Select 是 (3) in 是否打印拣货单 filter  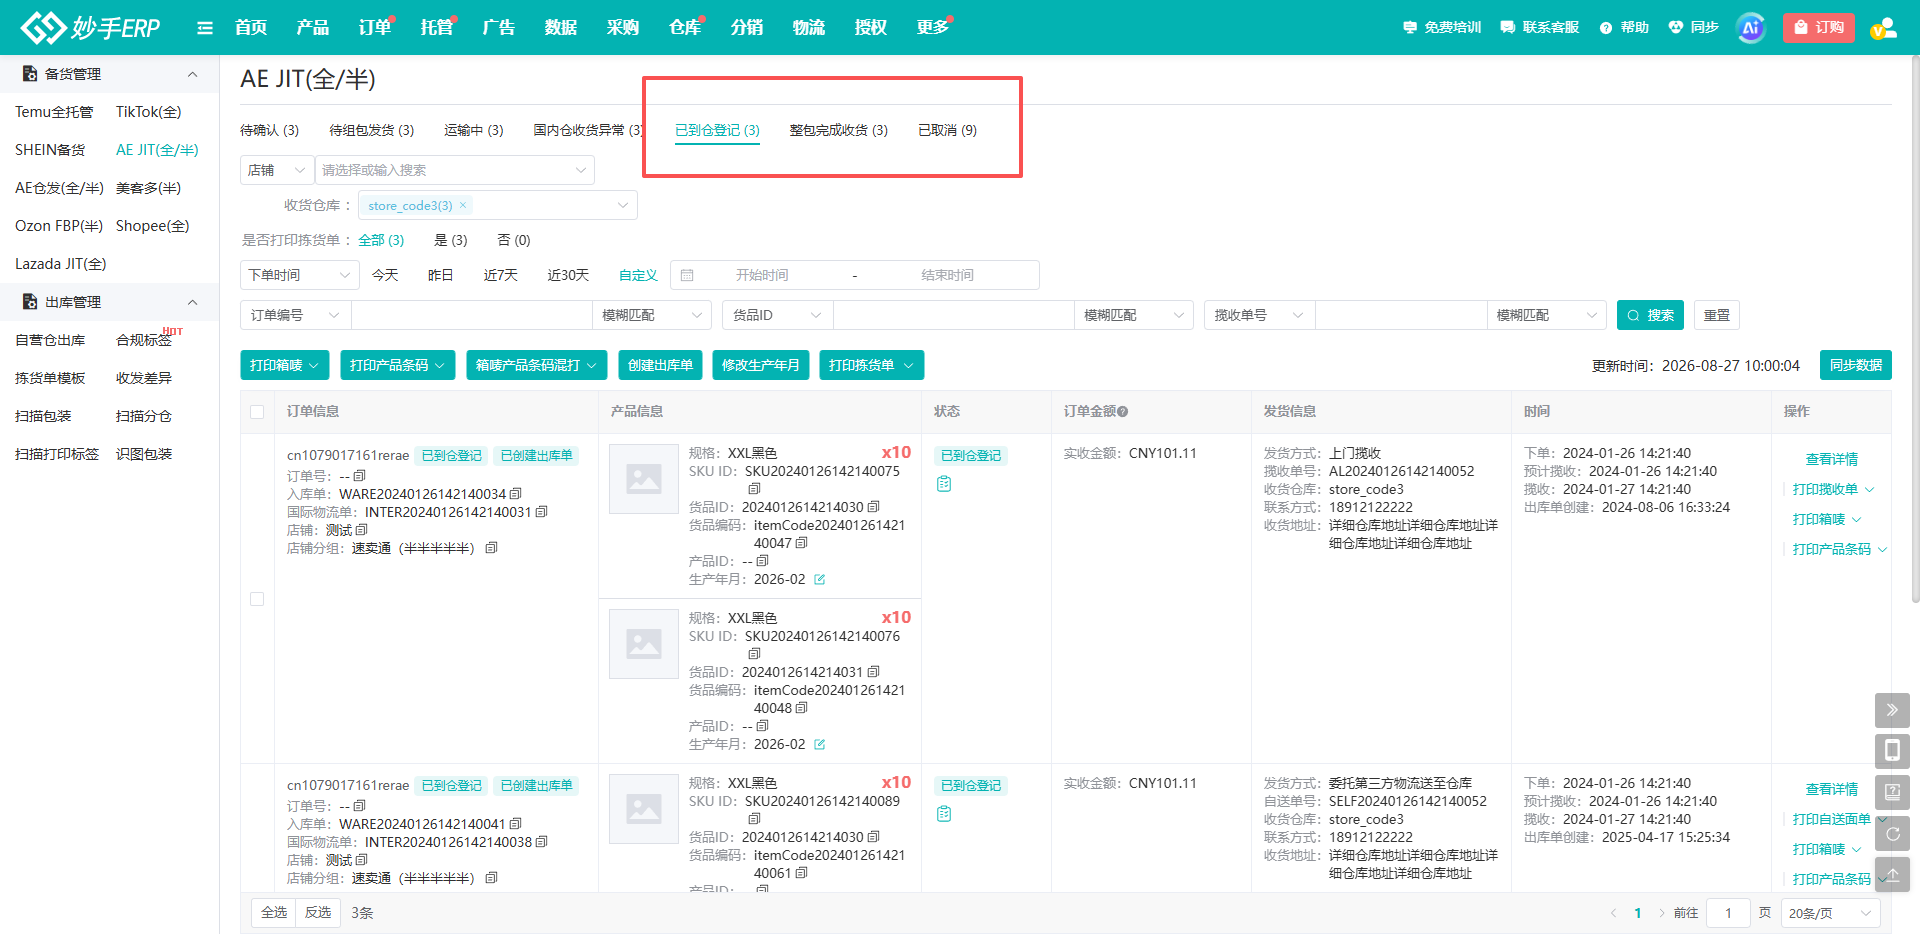(x=451, y=240)
